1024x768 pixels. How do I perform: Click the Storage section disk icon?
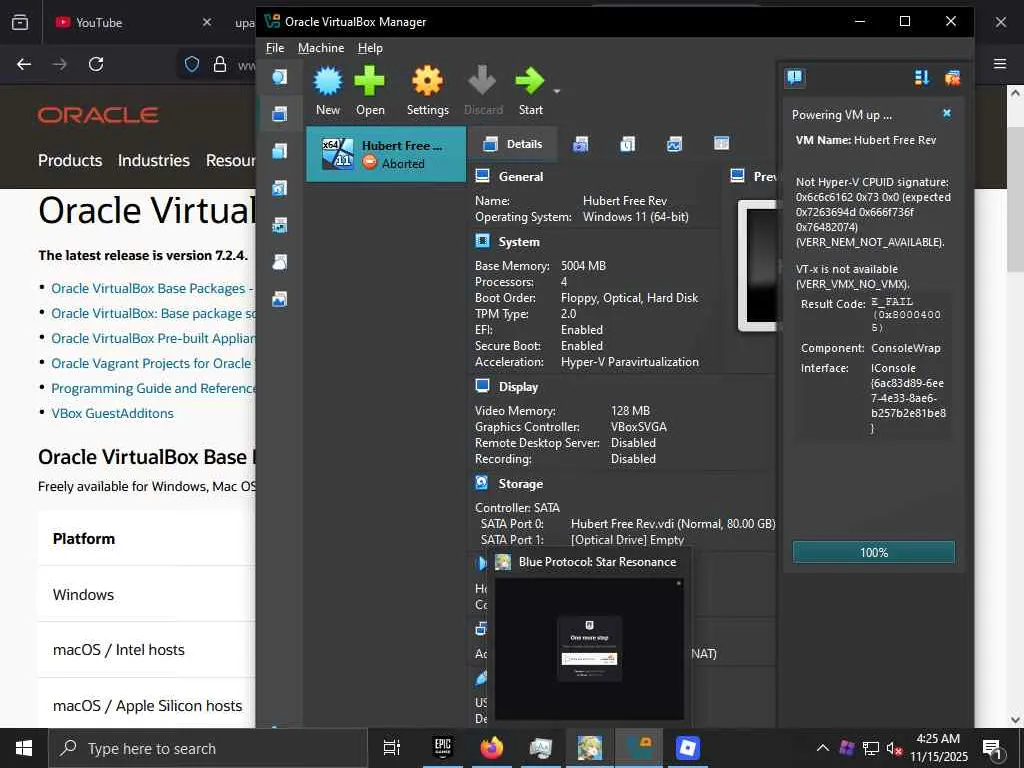tap(482, 483)
